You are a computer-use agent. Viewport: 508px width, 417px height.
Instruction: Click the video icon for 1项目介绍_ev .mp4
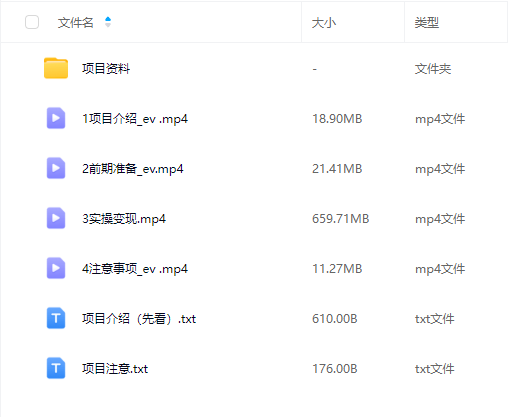pos(56,118)
